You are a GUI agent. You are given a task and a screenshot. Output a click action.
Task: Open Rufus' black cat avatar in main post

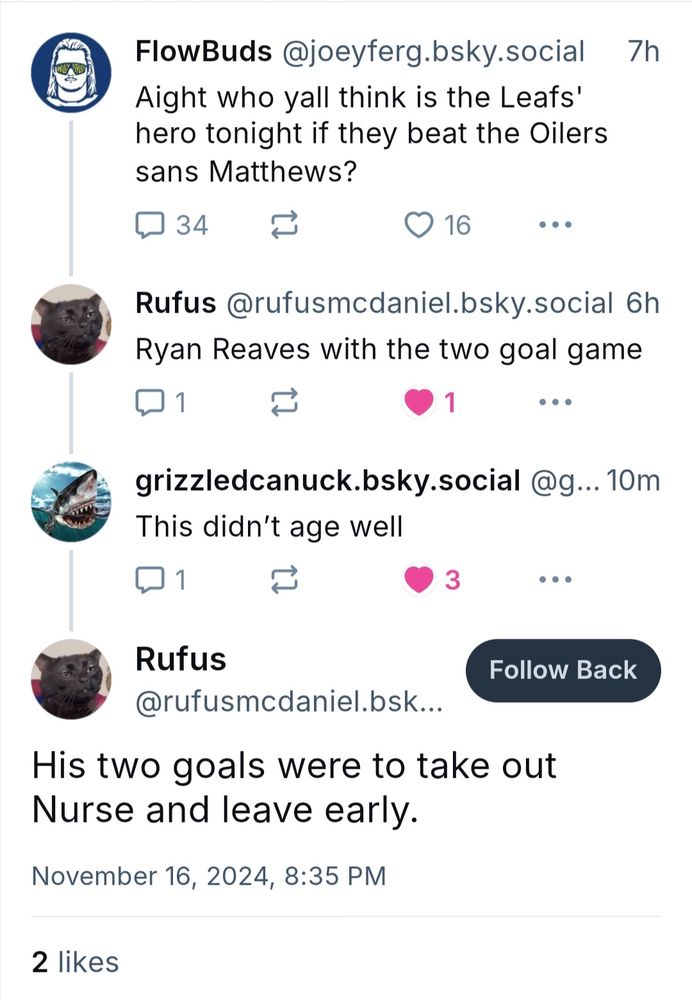pyautogui.click(x=71, y=679)
